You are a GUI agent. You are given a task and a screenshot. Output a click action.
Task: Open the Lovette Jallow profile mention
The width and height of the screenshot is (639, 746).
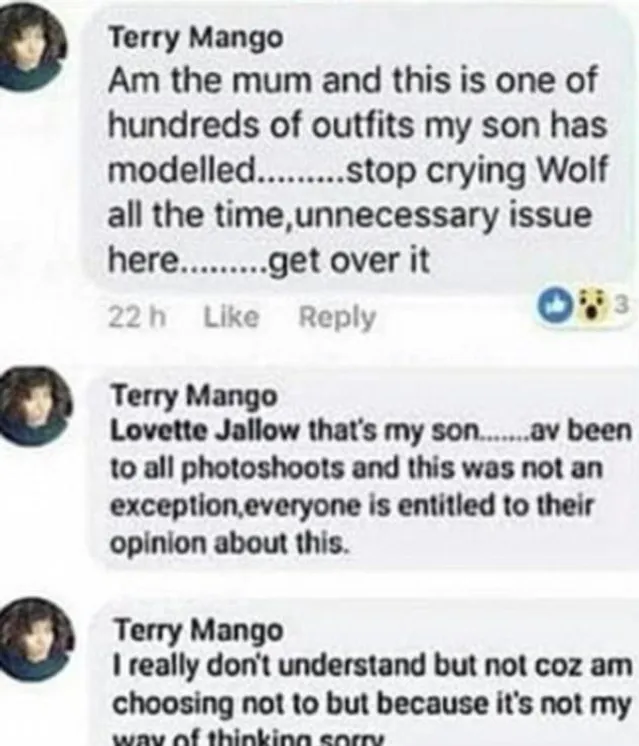pos(190,432)
